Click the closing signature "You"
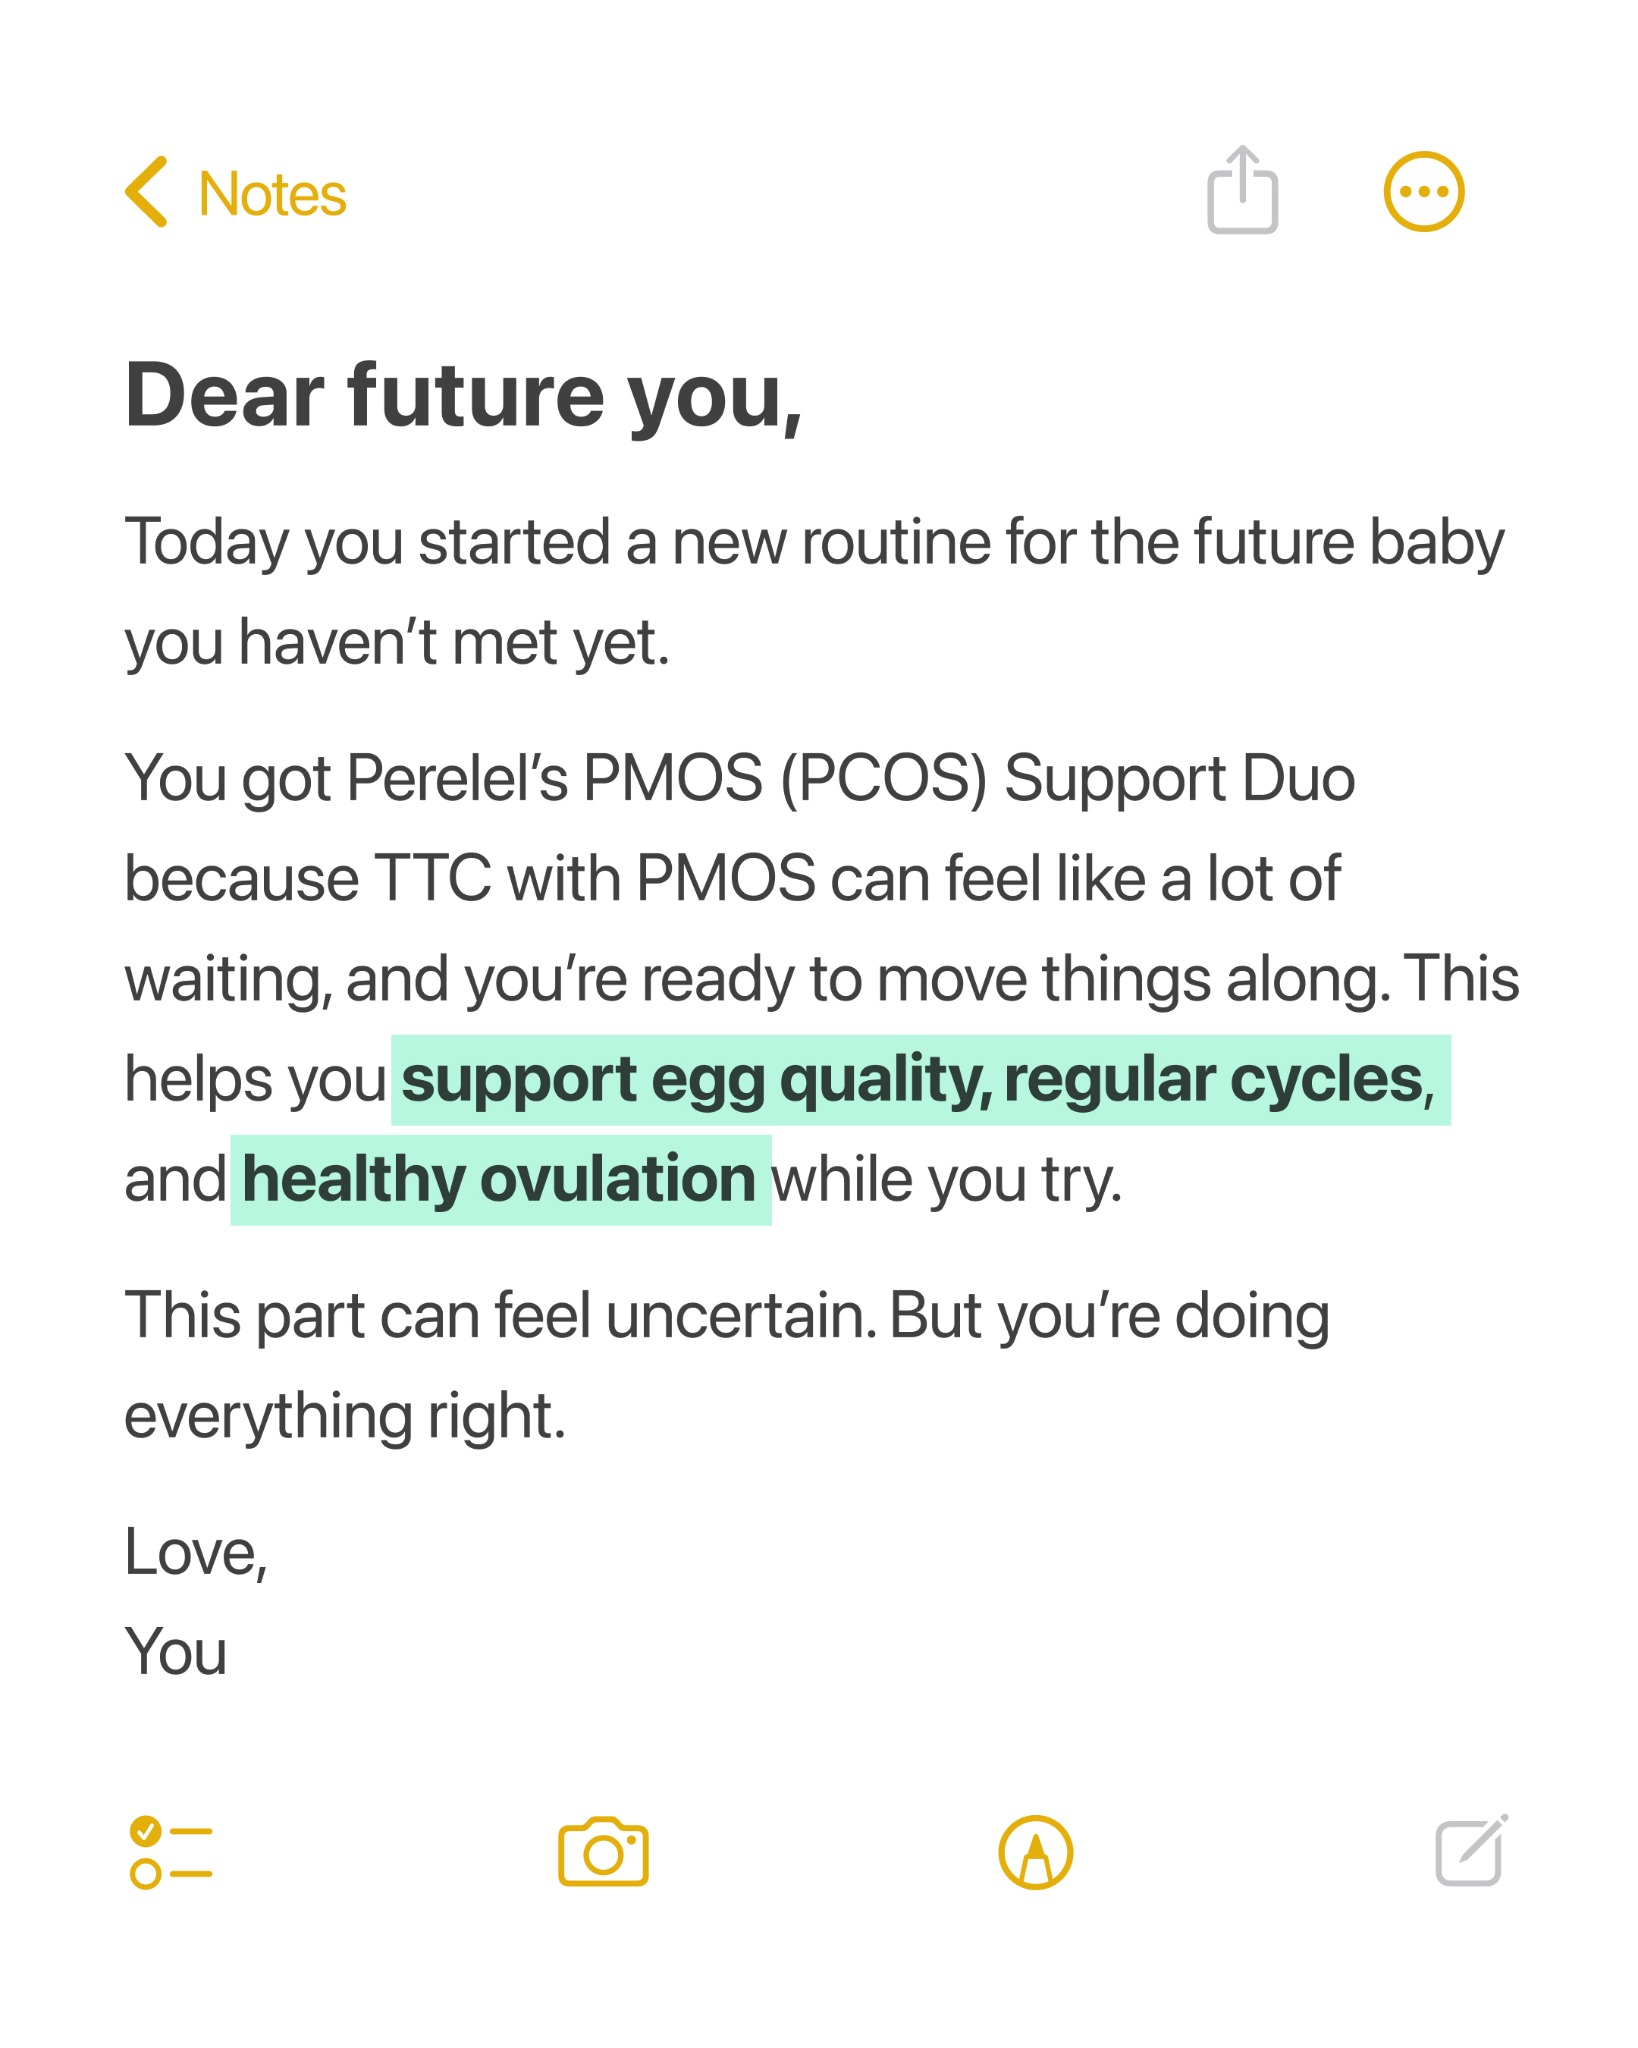The height and width of the screenshot is (2048, 1638). click(x=176, y=1652)
